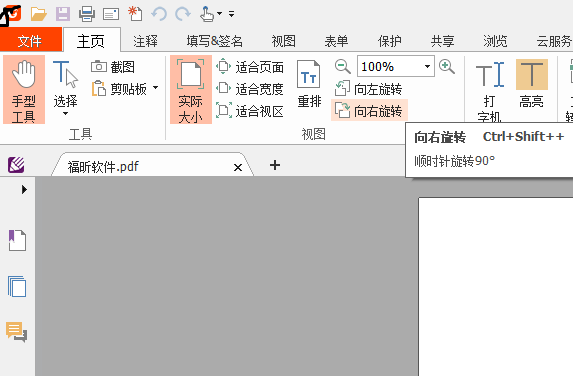This screenshot has width=573, height=376.
Task: Switch to the 保护 tab
Action: tap(390, 41)
